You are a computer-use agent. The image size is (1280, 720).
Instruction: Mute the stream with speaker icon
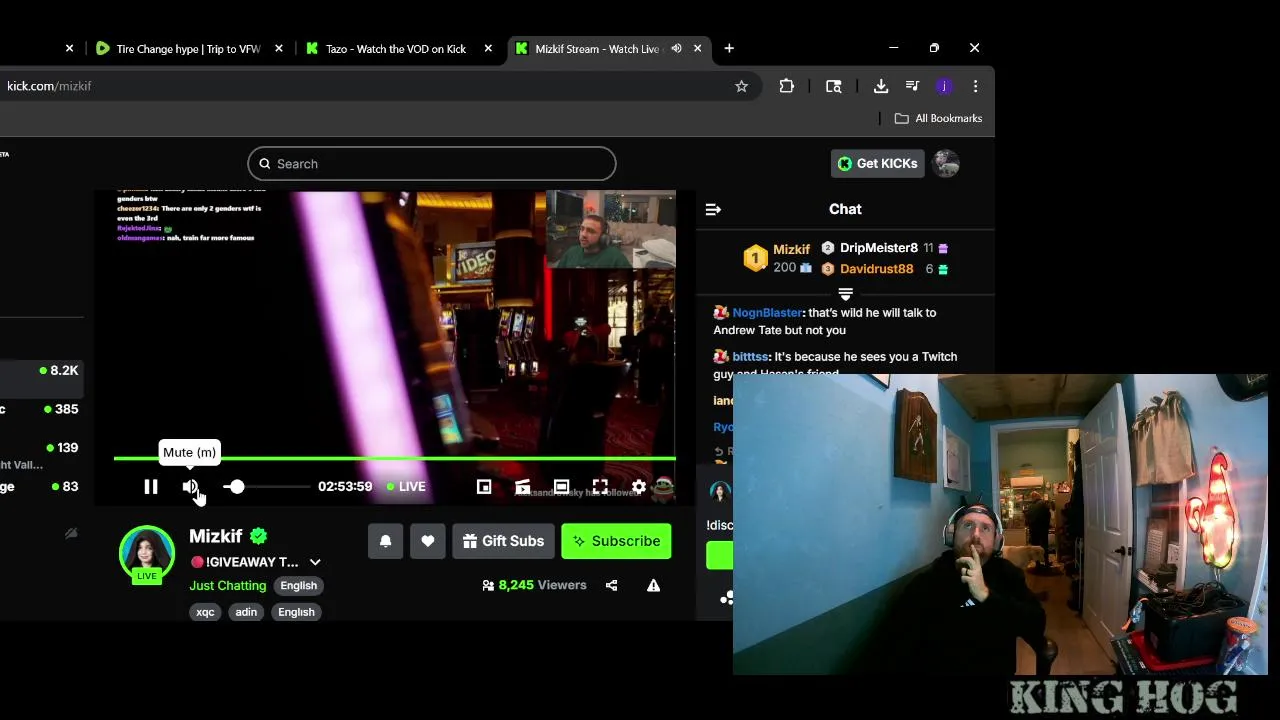click(190, 487)
